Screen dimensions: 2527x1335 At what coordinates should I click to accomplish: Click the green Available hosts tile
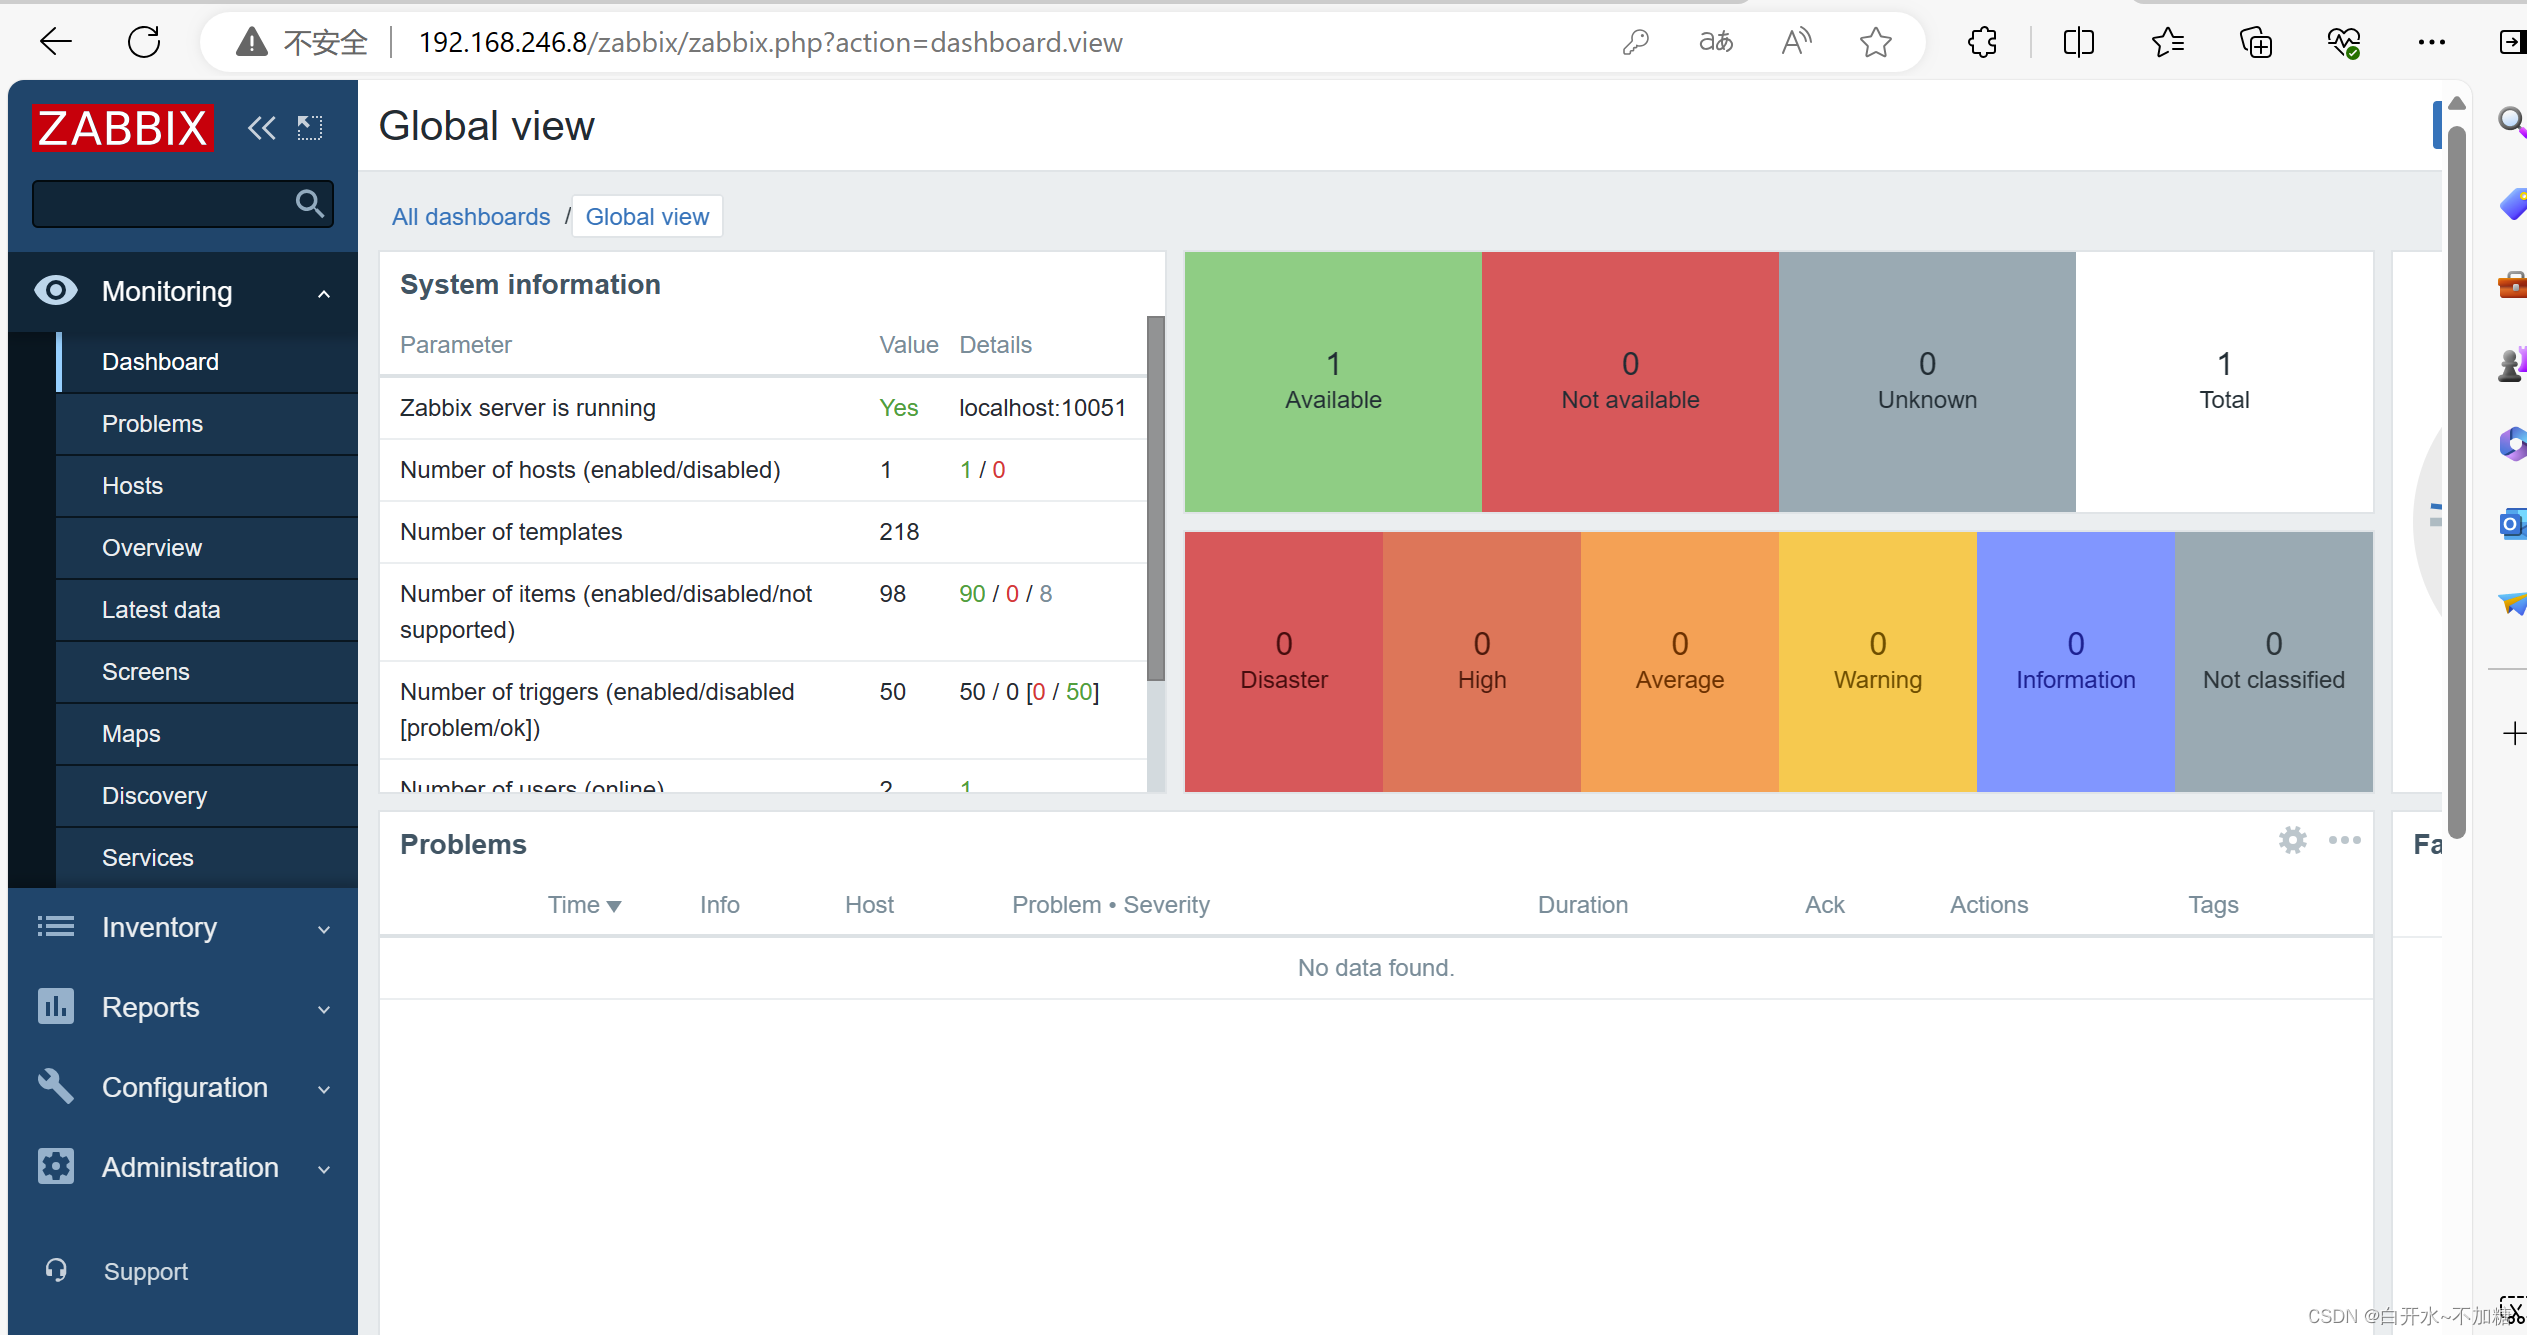(1332, 381)
